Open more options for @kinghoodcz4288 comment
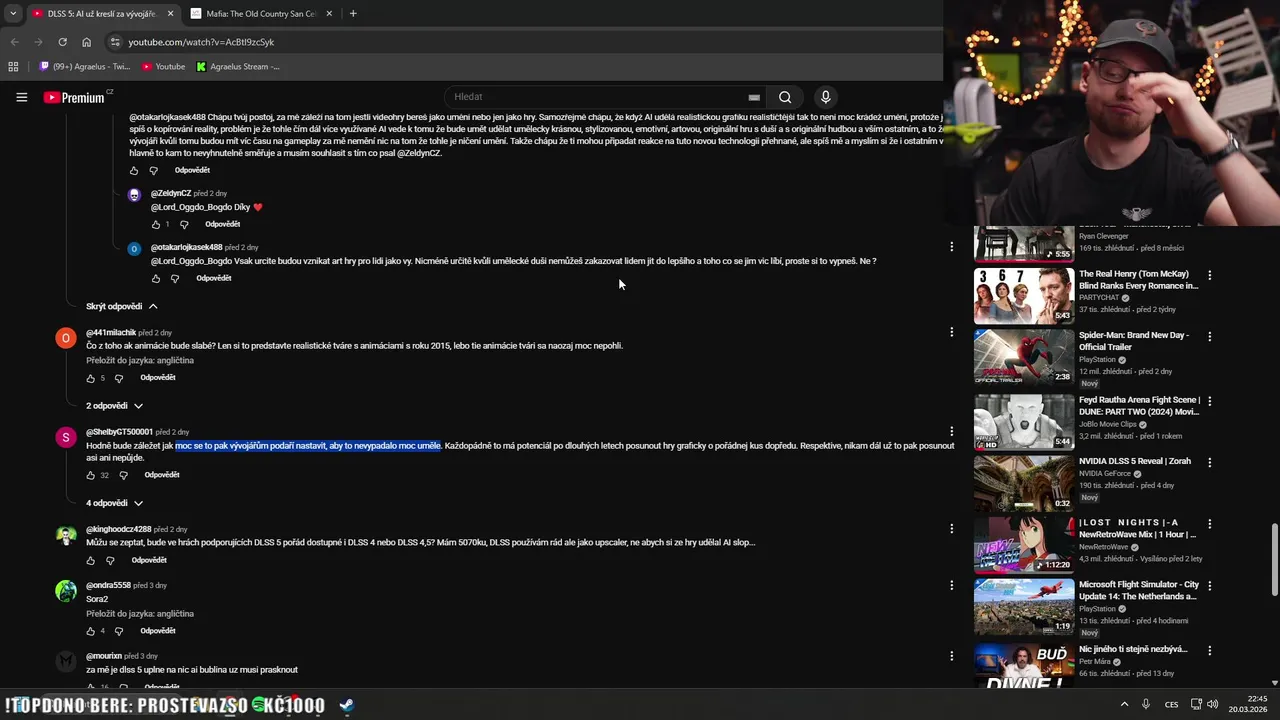Image resolution: width=1280 pixels, height=720 pixels. [x=951, y=528]
